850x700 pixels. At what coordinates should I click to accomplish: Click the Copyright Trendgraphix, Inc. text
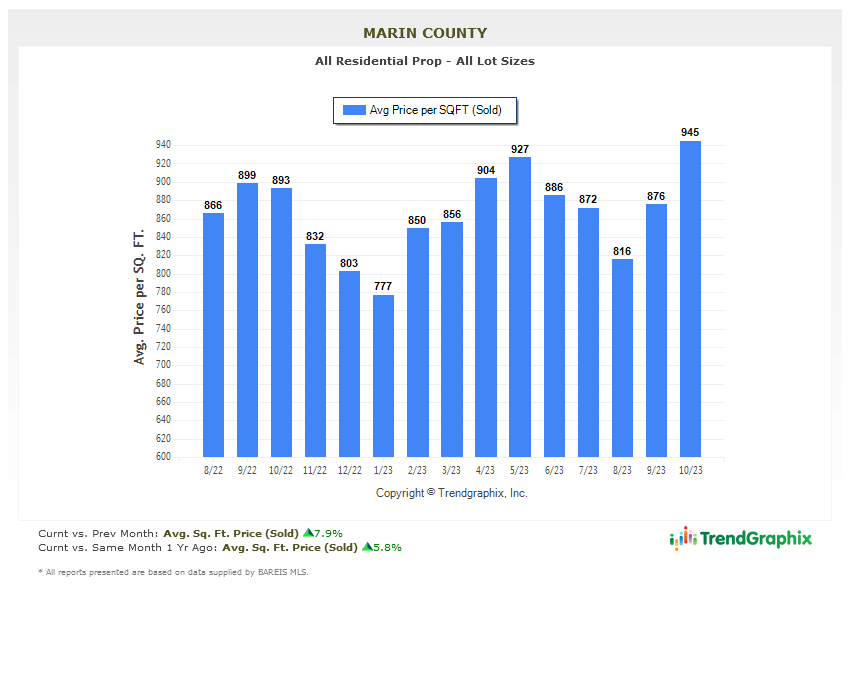(452, 493)
